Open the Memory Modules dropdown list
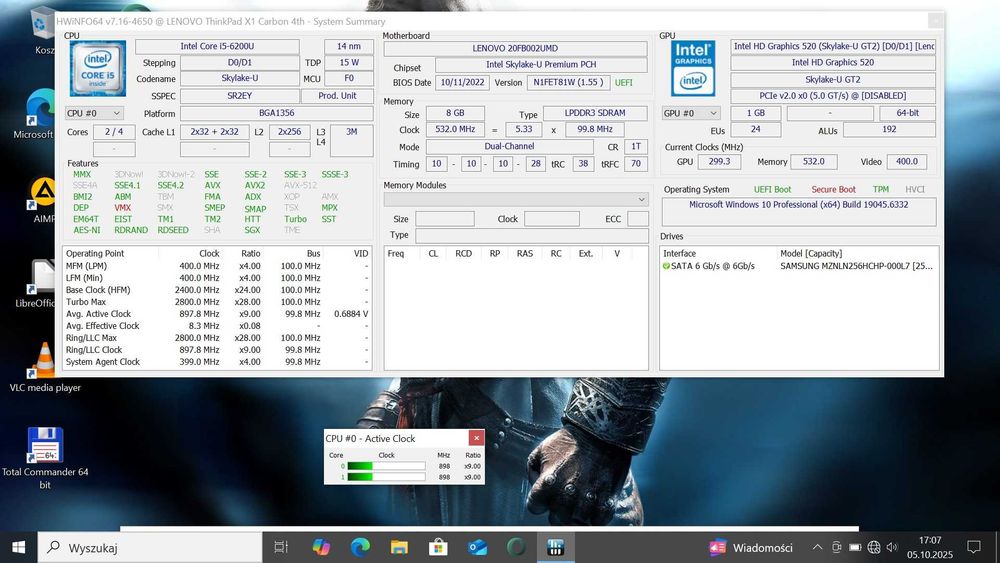Viewport: 1000px width, 563px height. tap(516, 199)
